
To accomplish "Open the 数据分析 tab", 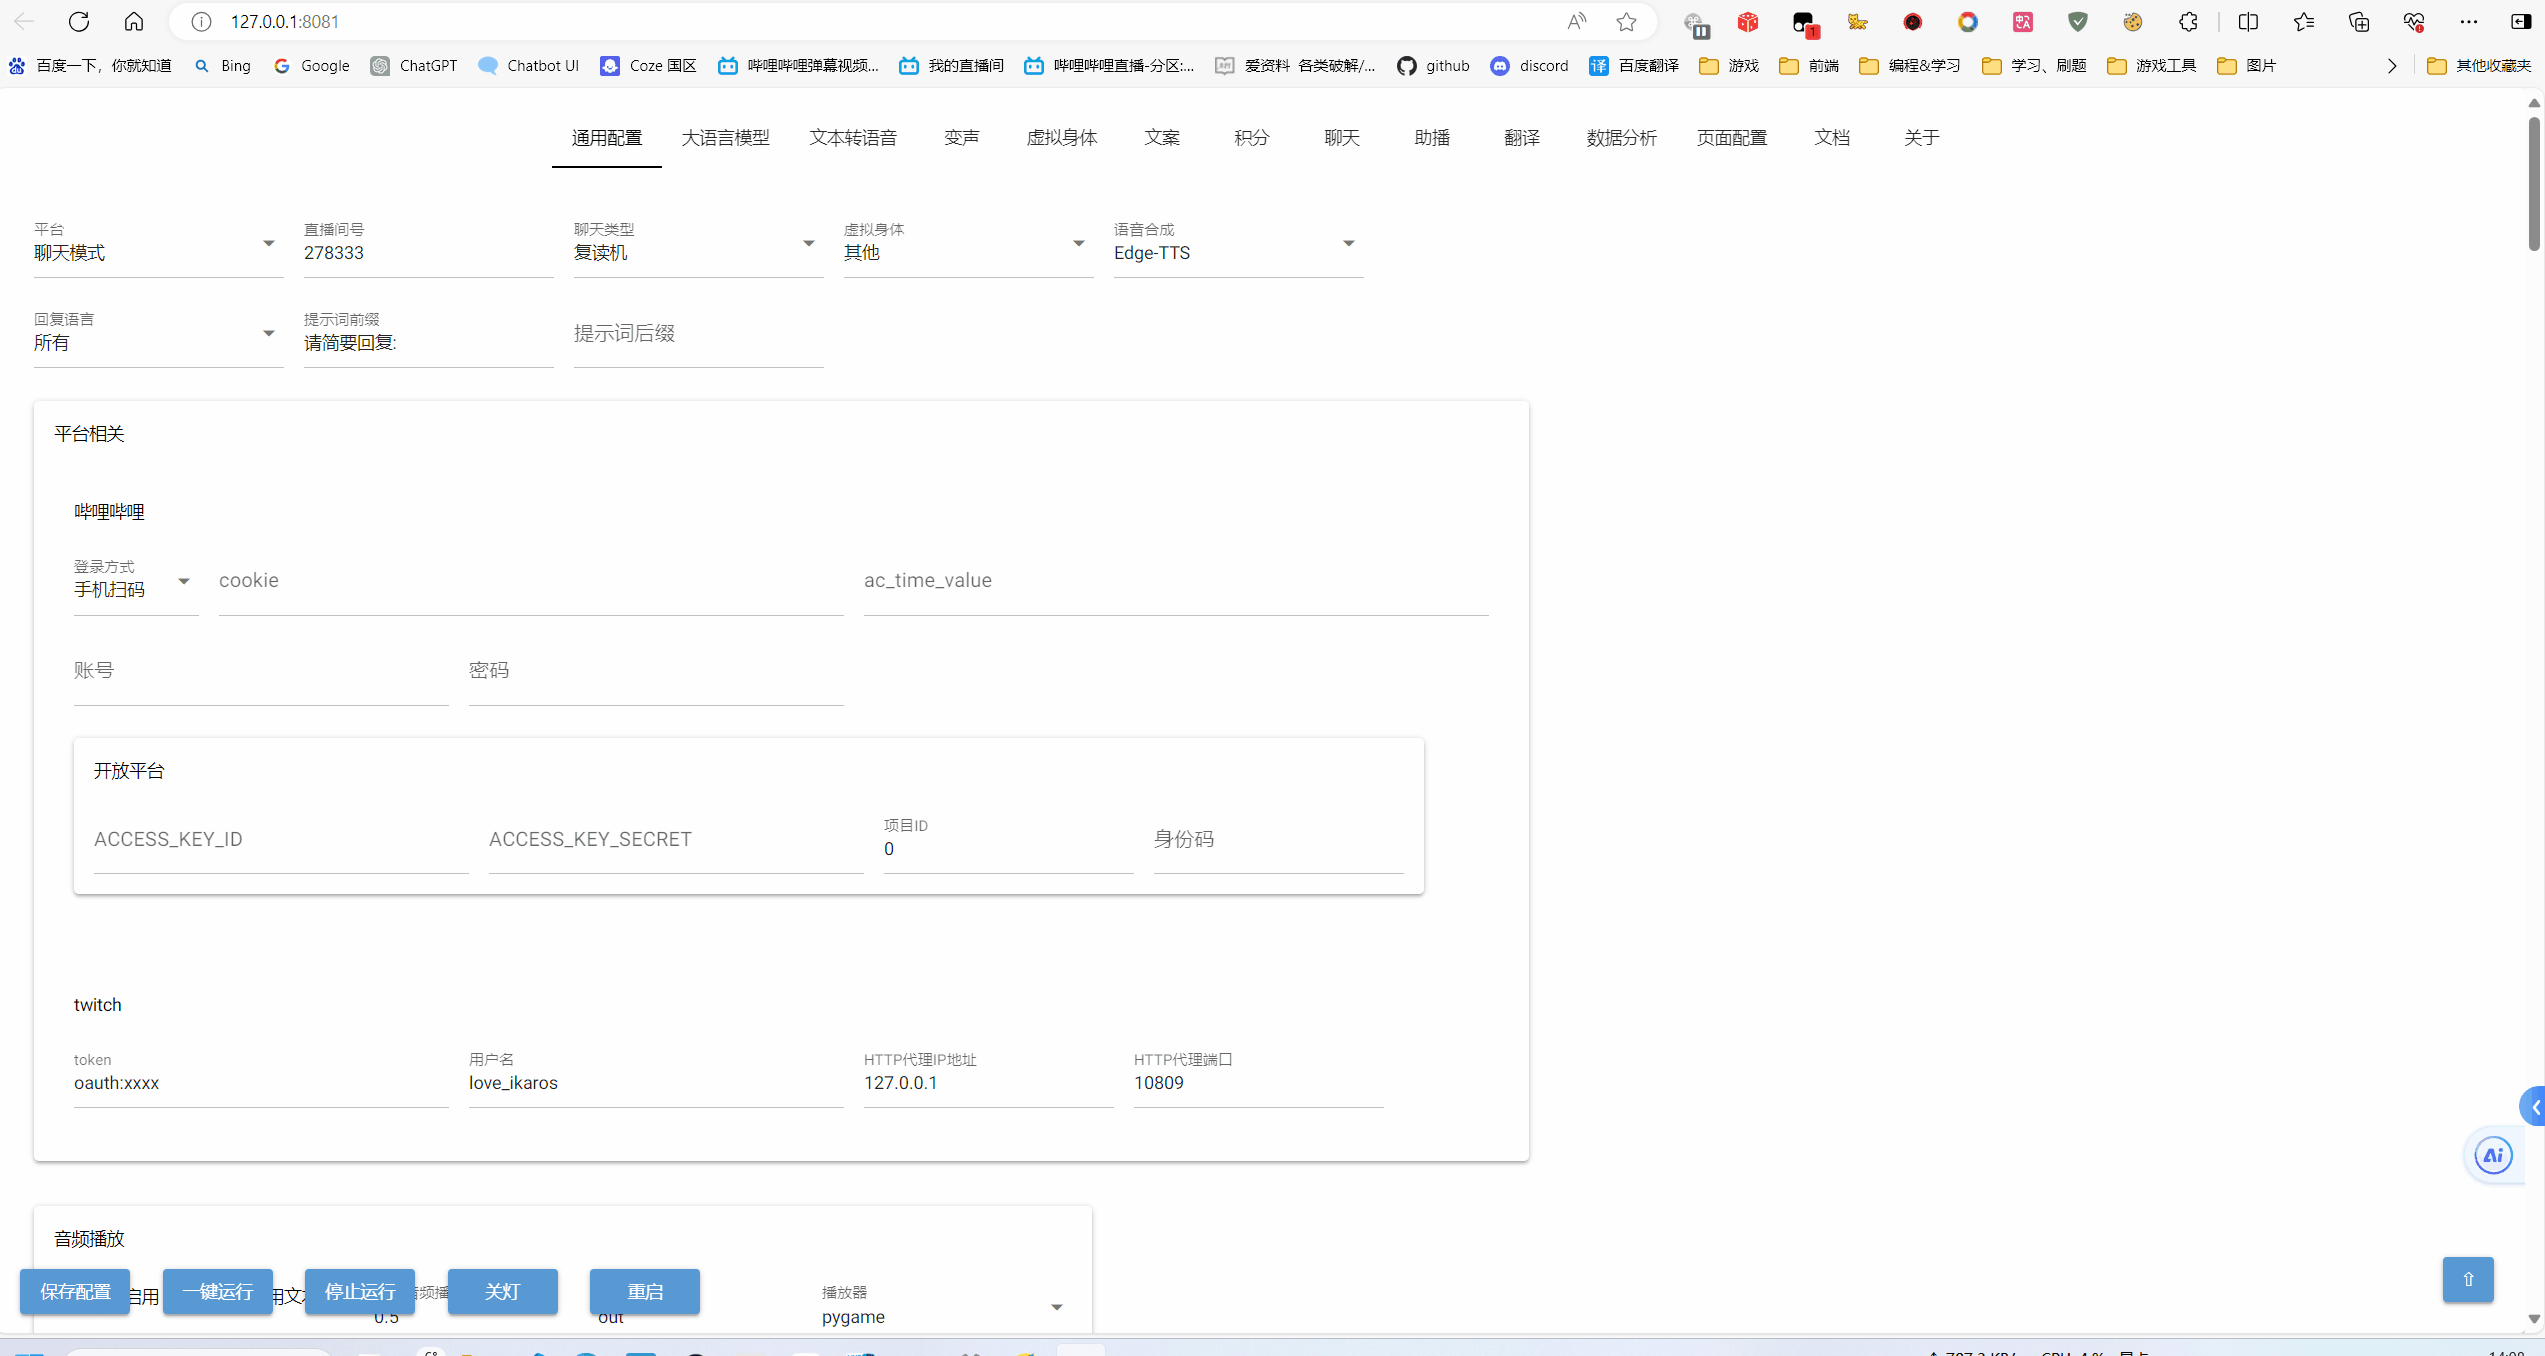I will pos(1621,138).
